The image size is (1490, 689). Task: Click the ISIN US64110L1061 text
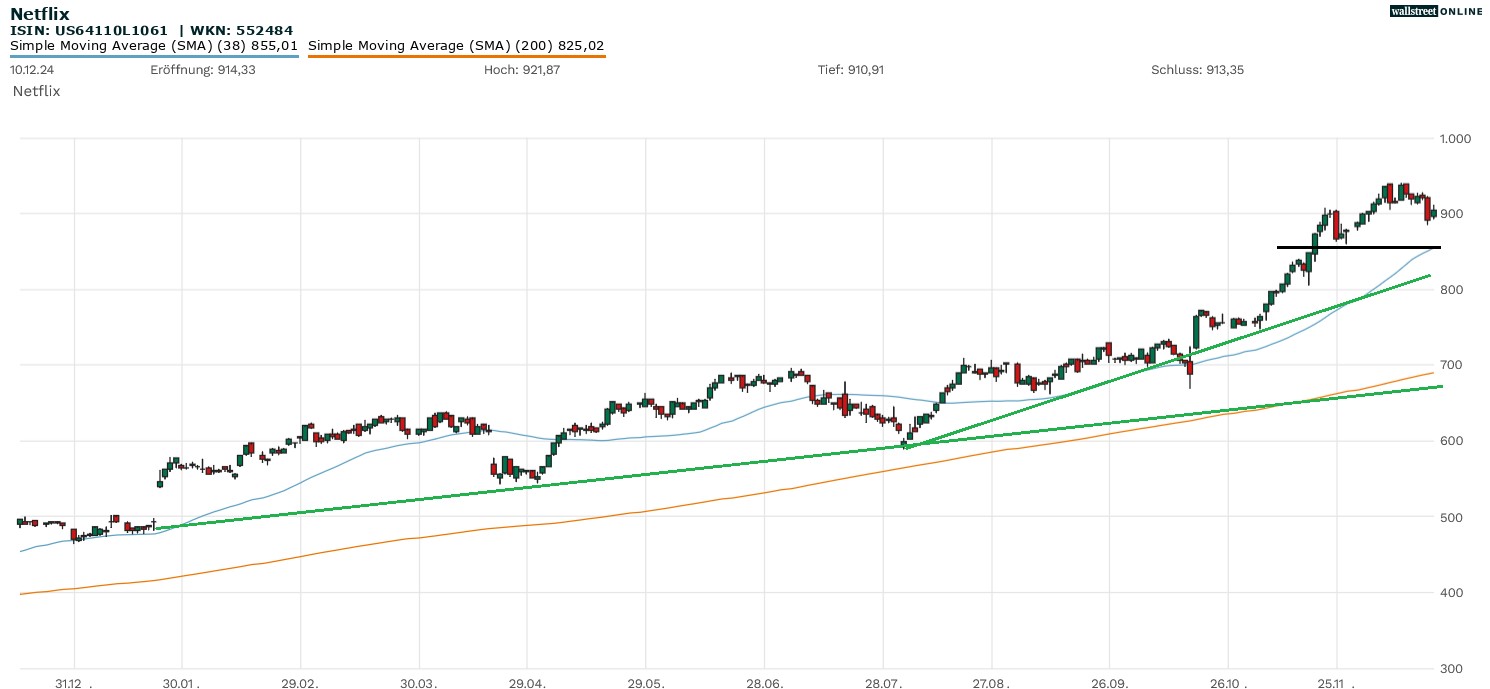89,30
